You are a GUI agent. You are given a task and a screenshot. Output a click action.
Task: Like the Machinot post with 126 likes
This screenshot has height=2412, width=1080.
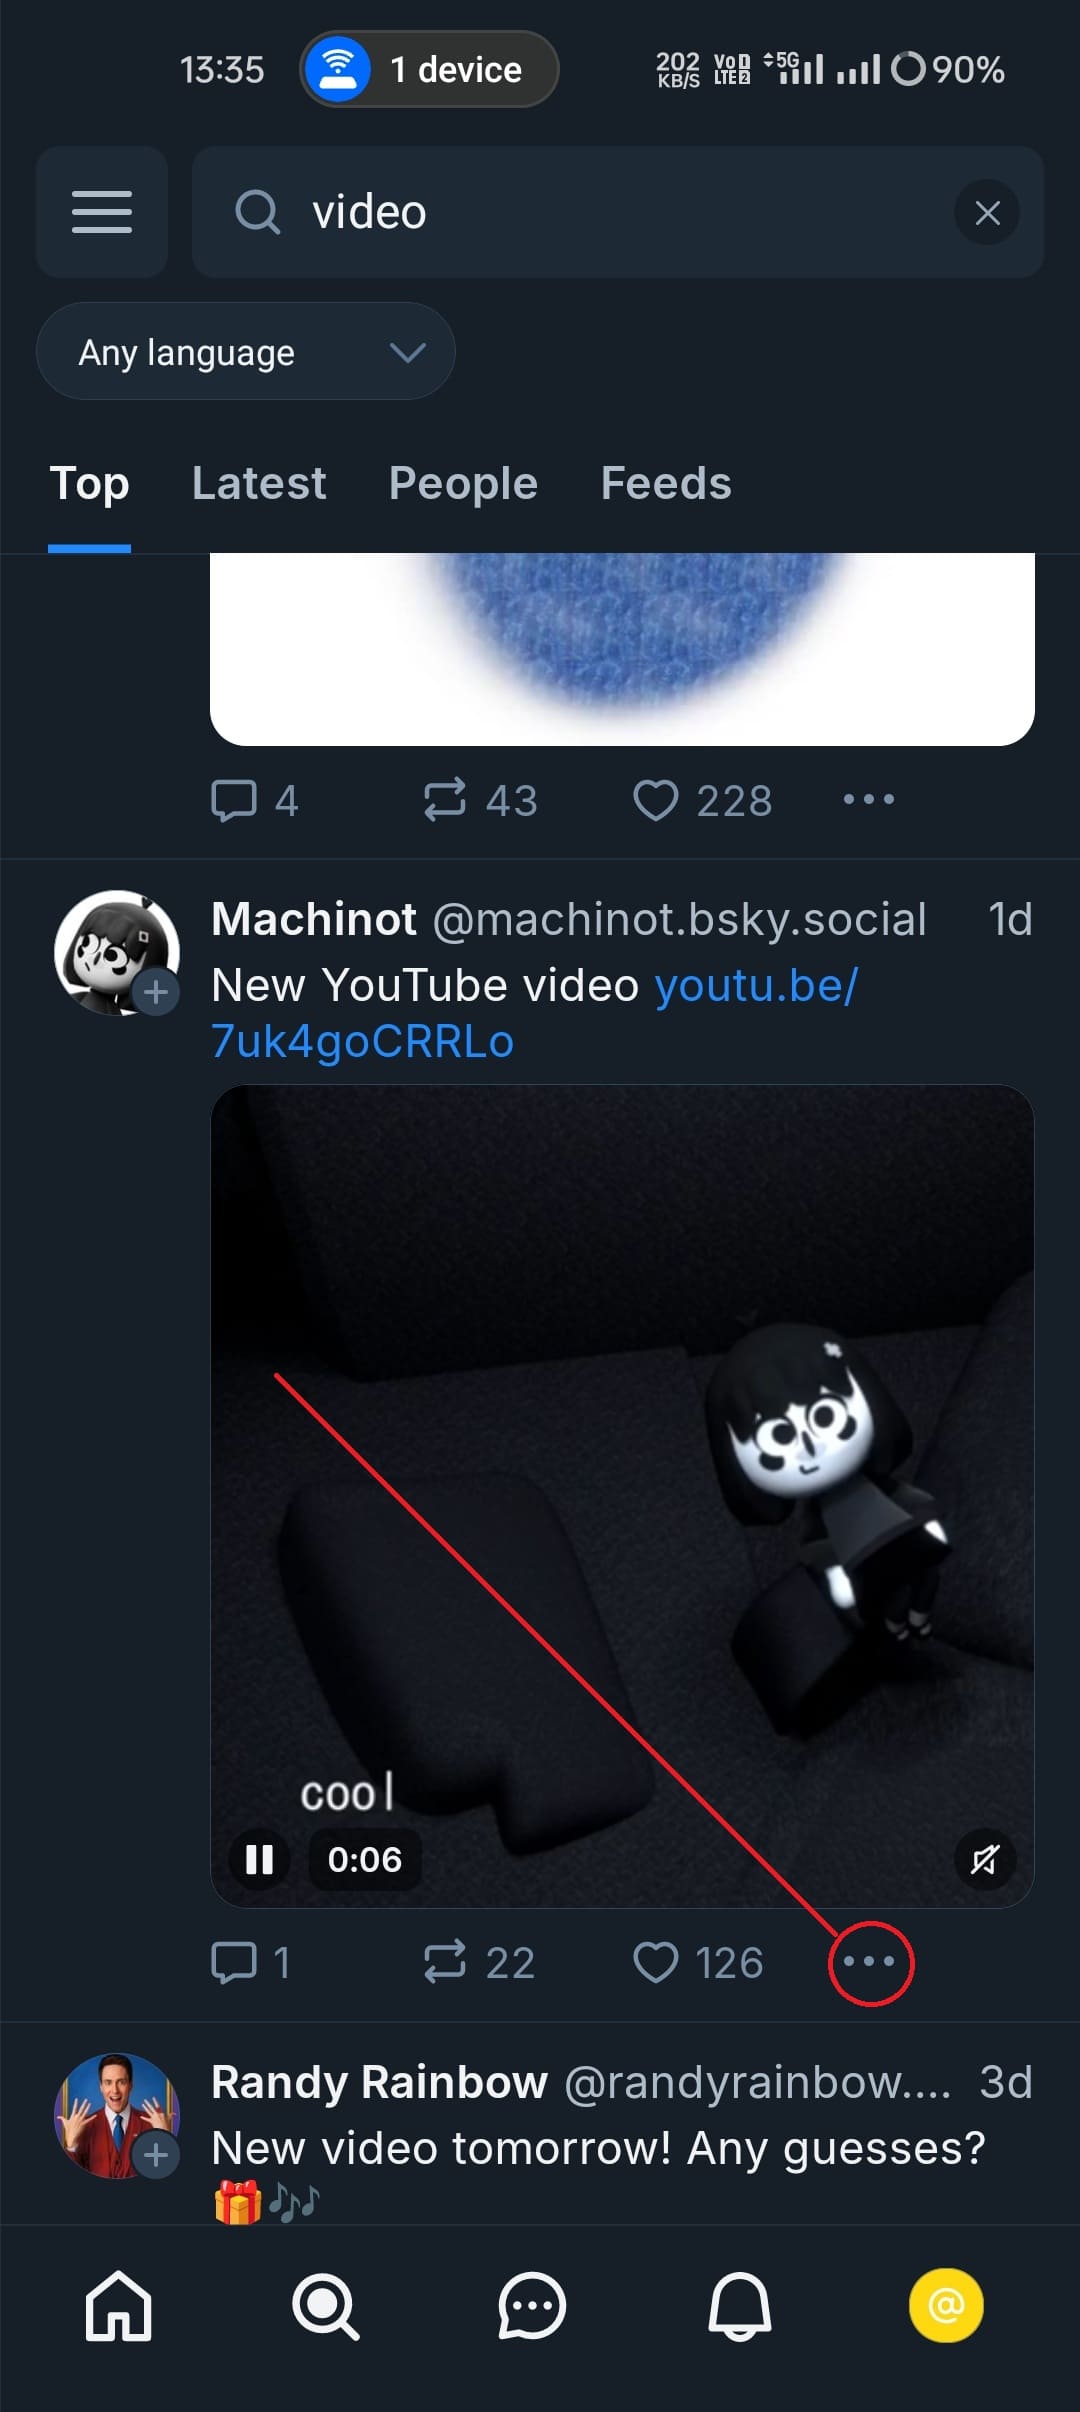point(656,1962)
